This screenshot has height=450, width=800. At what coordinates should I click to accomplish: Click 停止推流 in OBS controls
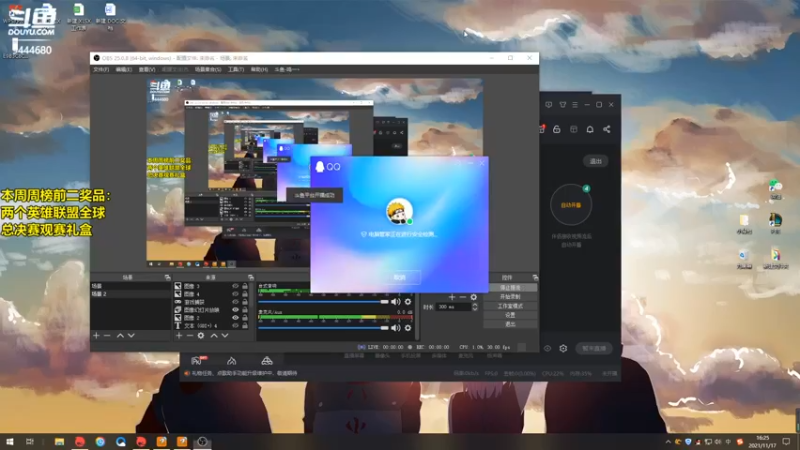coord(510,288)
